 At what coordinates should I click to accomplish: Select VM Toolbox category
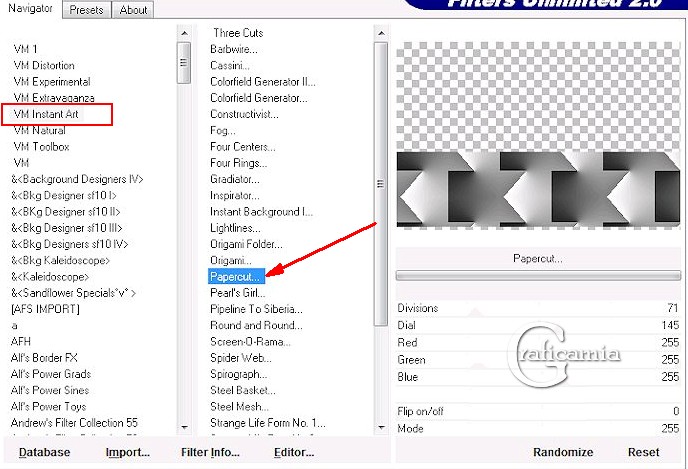pos(41,147)
